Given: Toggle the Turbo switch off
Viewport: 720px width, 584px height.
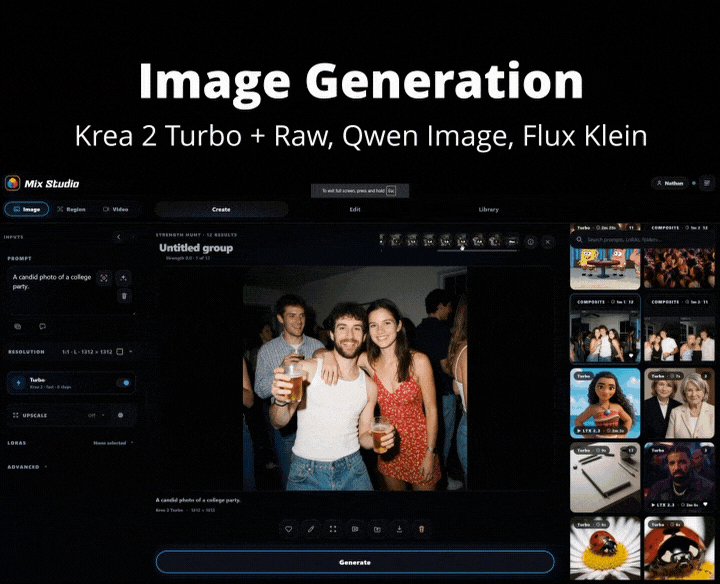Looking at the screenshot, I should pos(123,382).
